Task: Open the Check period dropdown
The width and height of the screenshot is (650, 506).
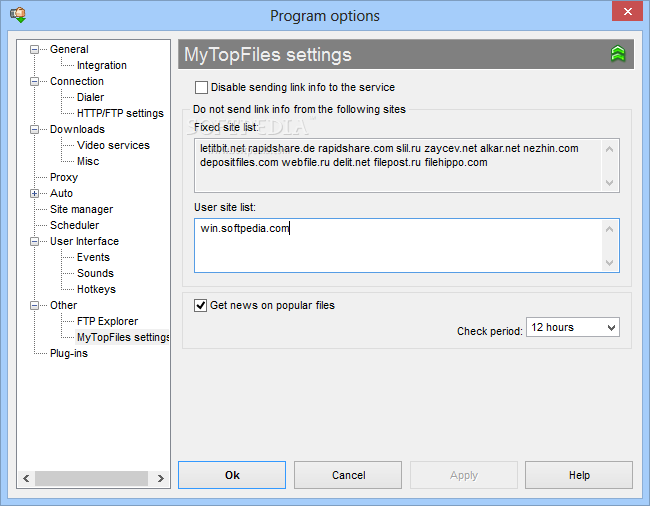Action: click(x=573, y=327)
